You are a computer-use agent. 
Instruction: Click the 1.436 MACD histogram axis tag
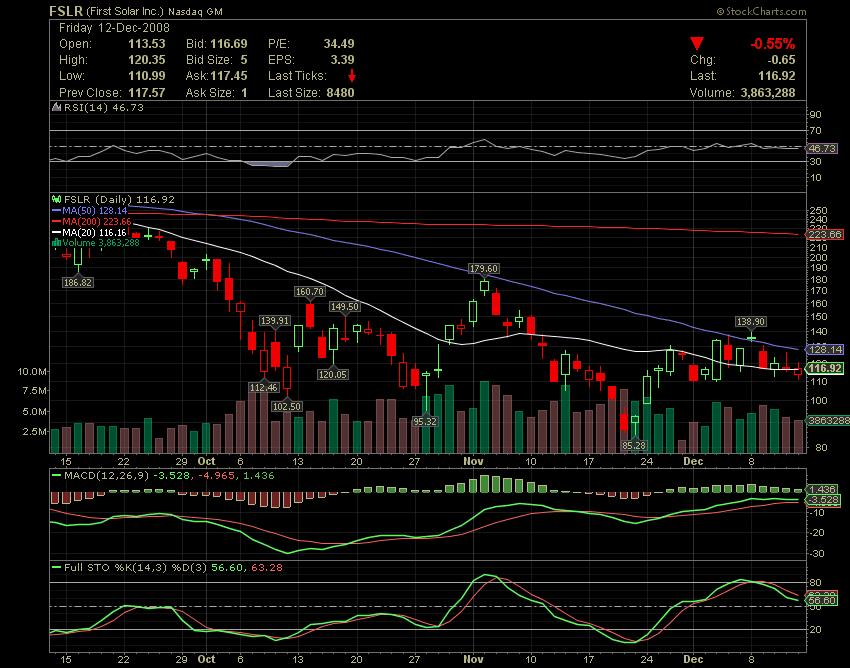(x=822, y=489)
